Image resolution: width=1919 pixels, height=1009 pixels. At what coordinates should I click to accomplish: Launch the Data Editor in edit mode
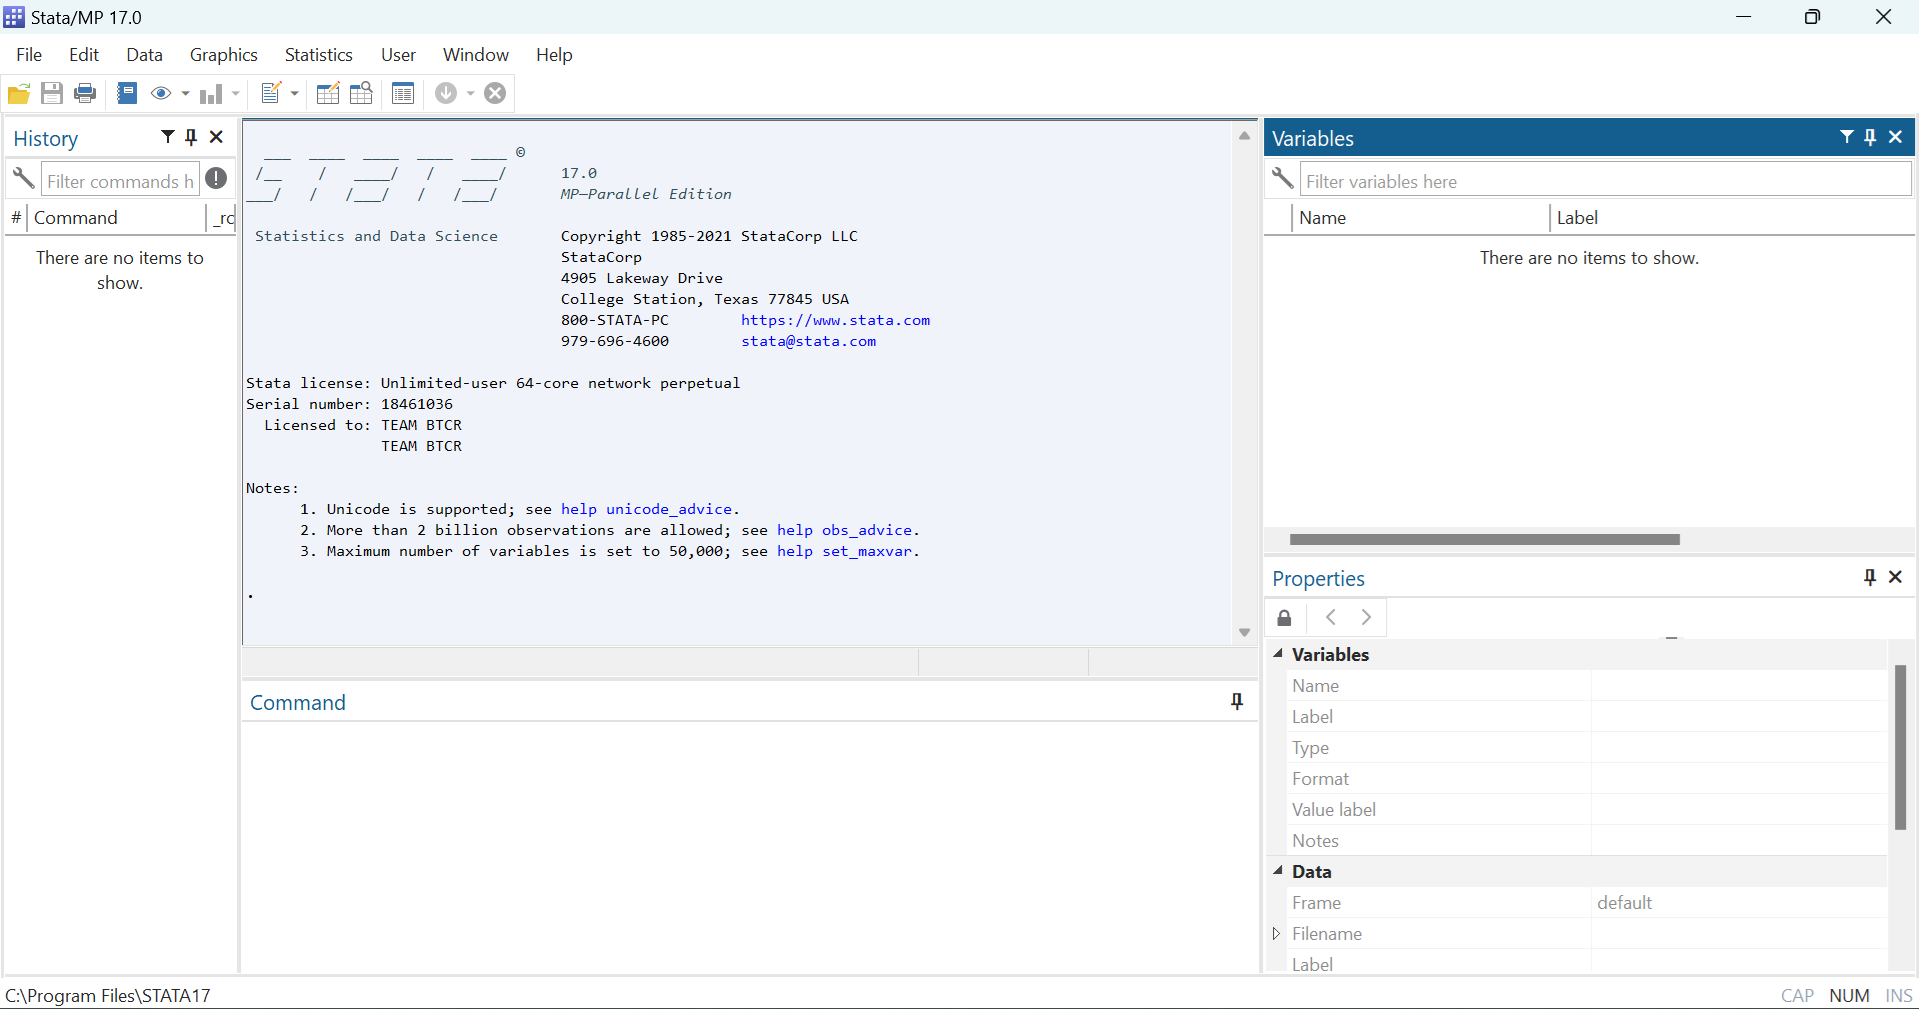pyautogui.click(x=327, y=93)
